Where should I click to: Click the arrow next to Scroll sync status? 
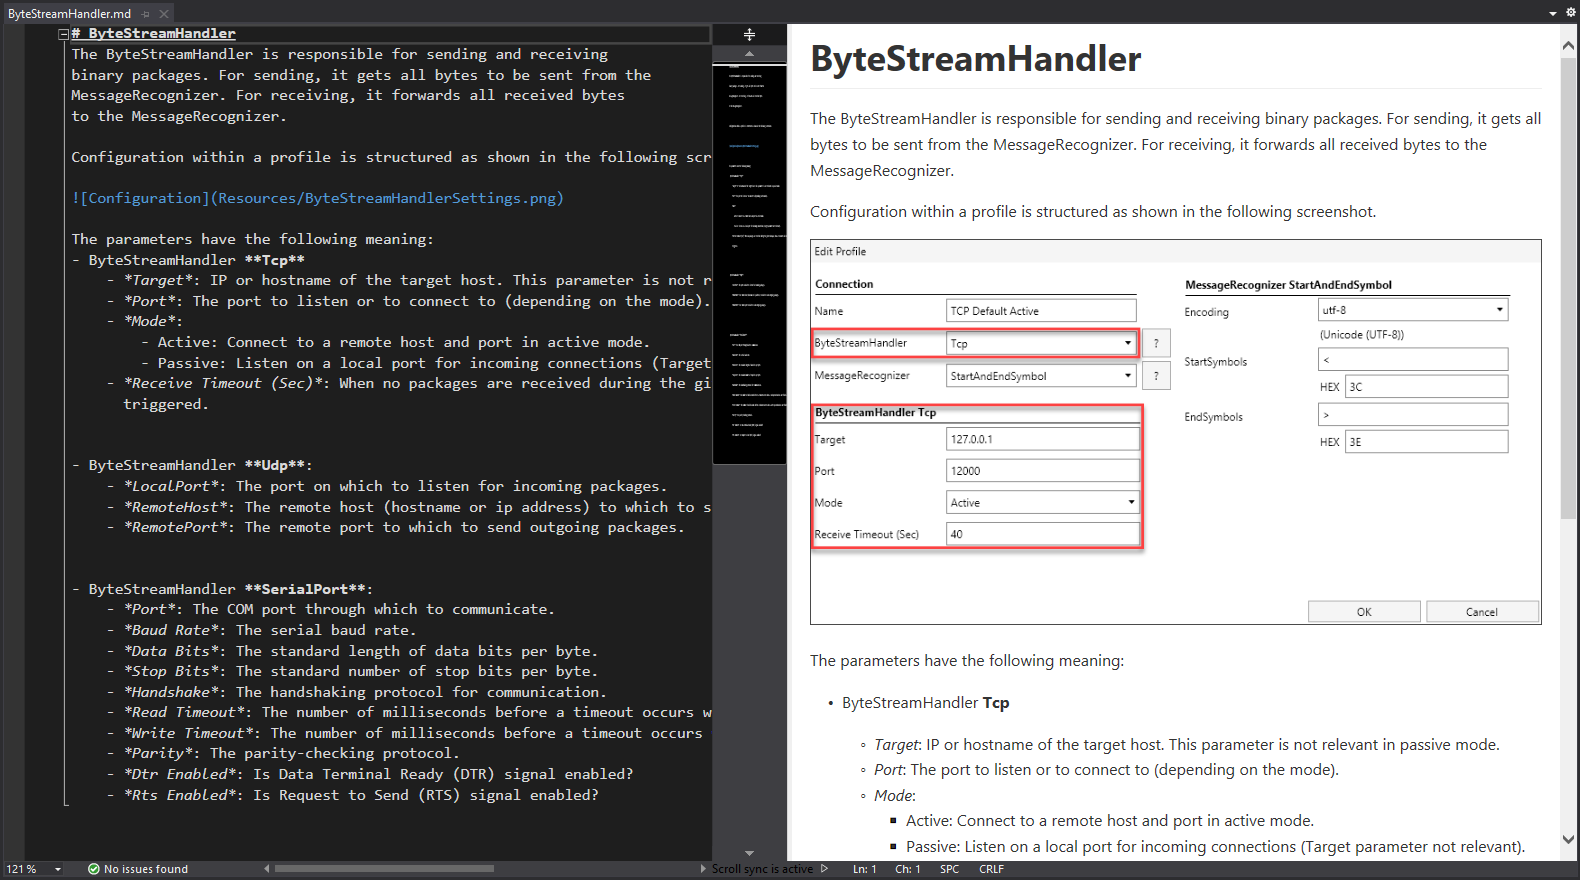tap(824, 869)
